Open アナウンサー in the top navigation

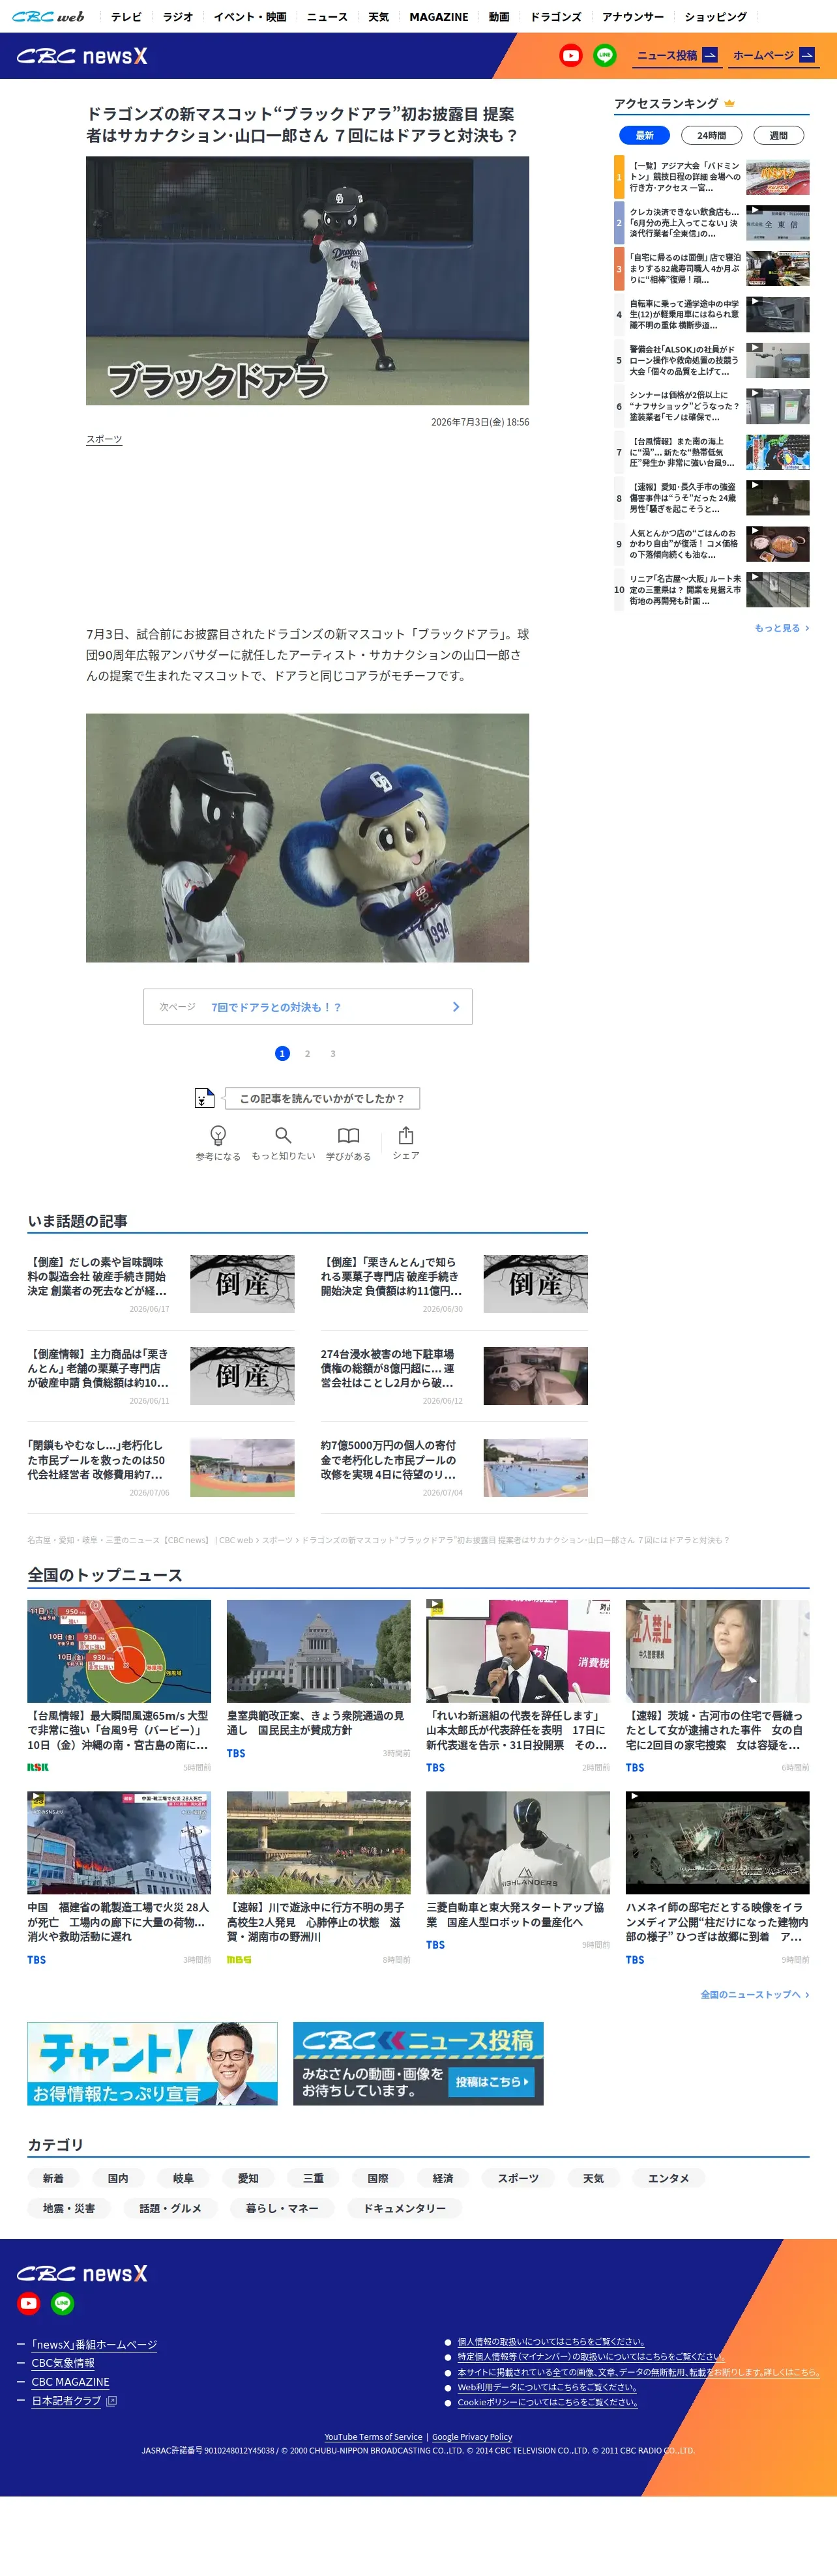point(633,17)
